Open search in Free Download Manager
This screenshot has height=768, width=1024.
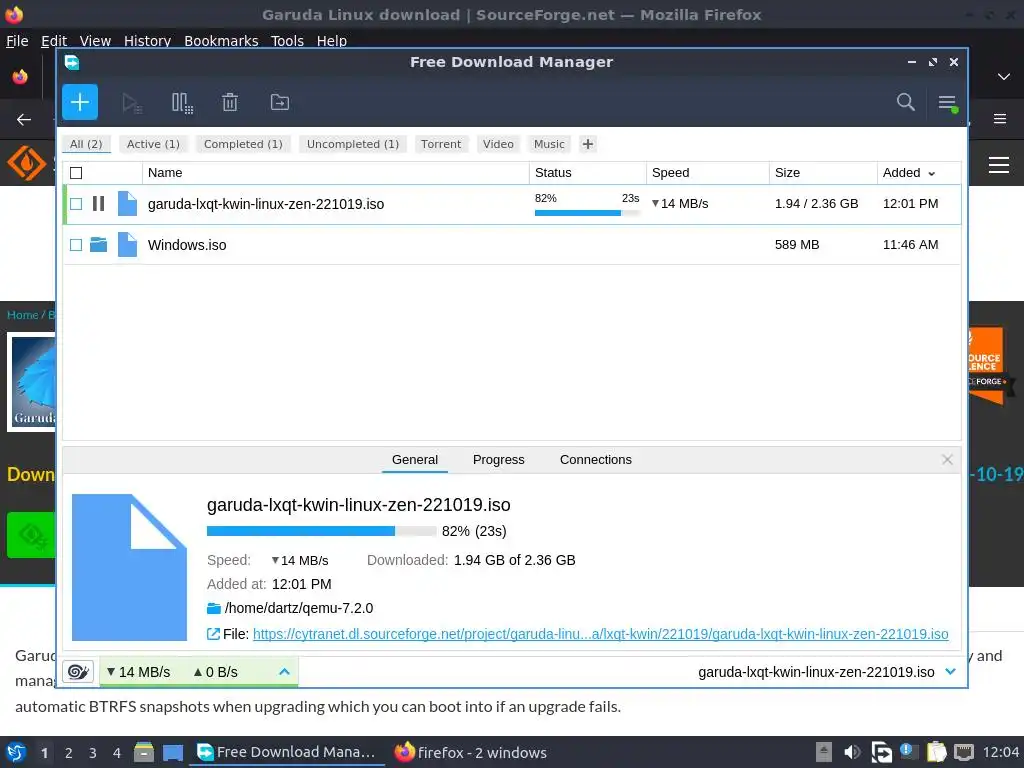point(905,102)
